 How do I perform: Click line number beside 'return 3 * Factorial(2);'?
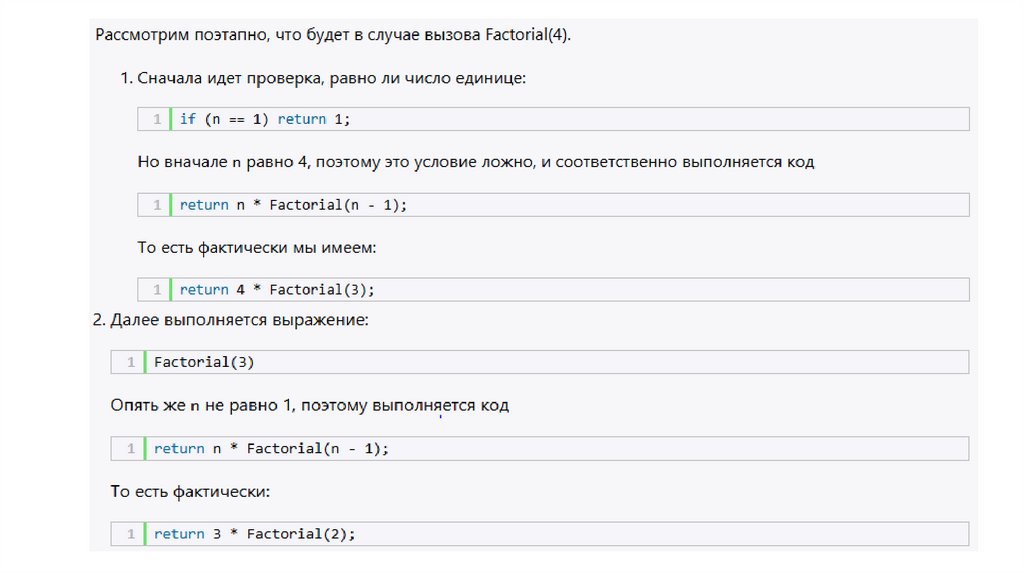130,534
